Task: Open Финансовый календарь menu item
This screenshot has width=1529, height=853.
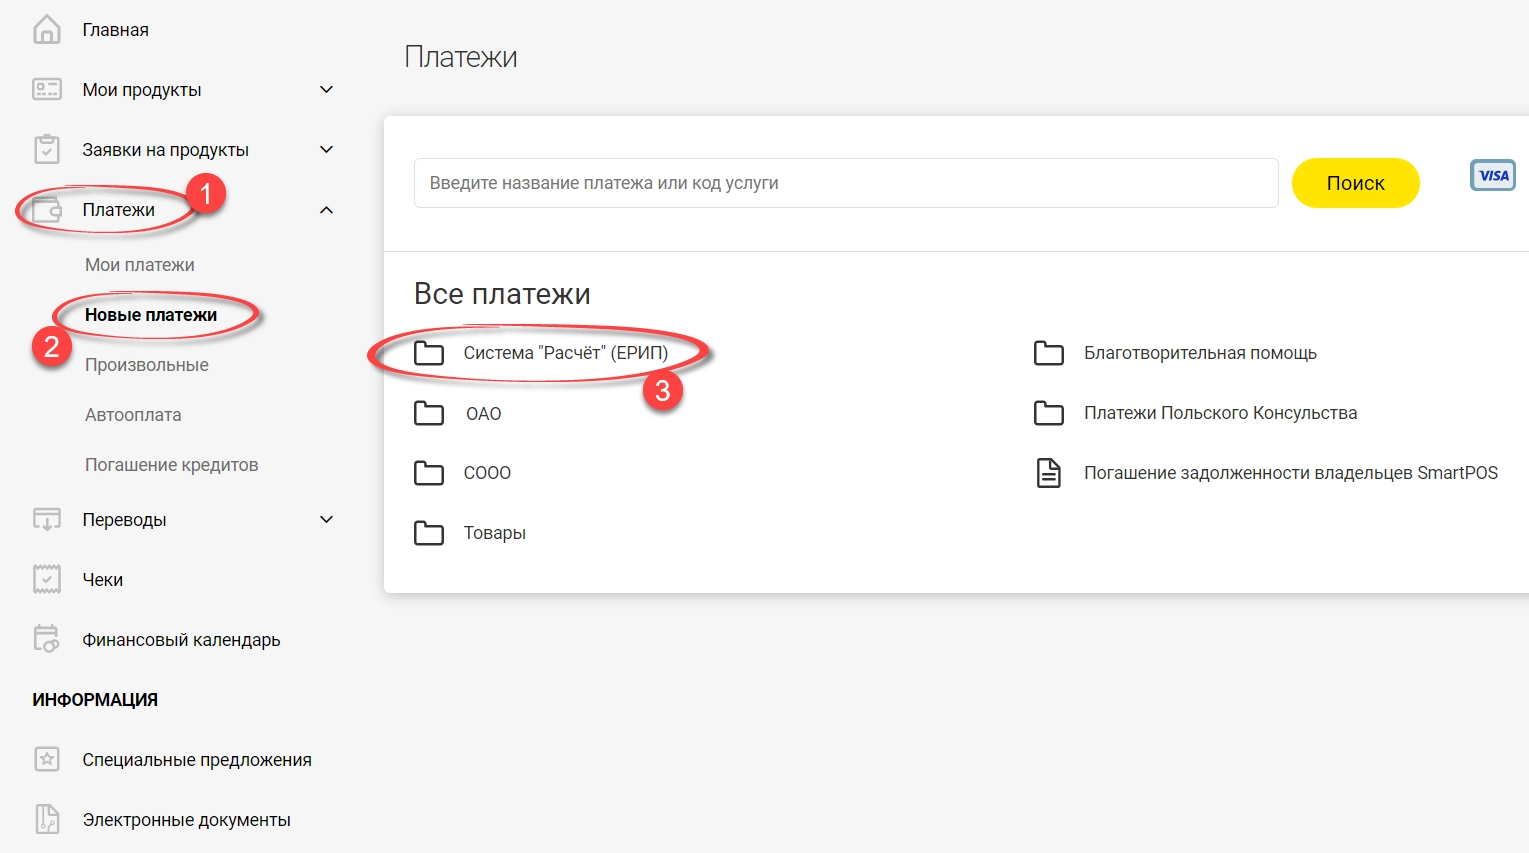Action: click(x=182, y=640)
